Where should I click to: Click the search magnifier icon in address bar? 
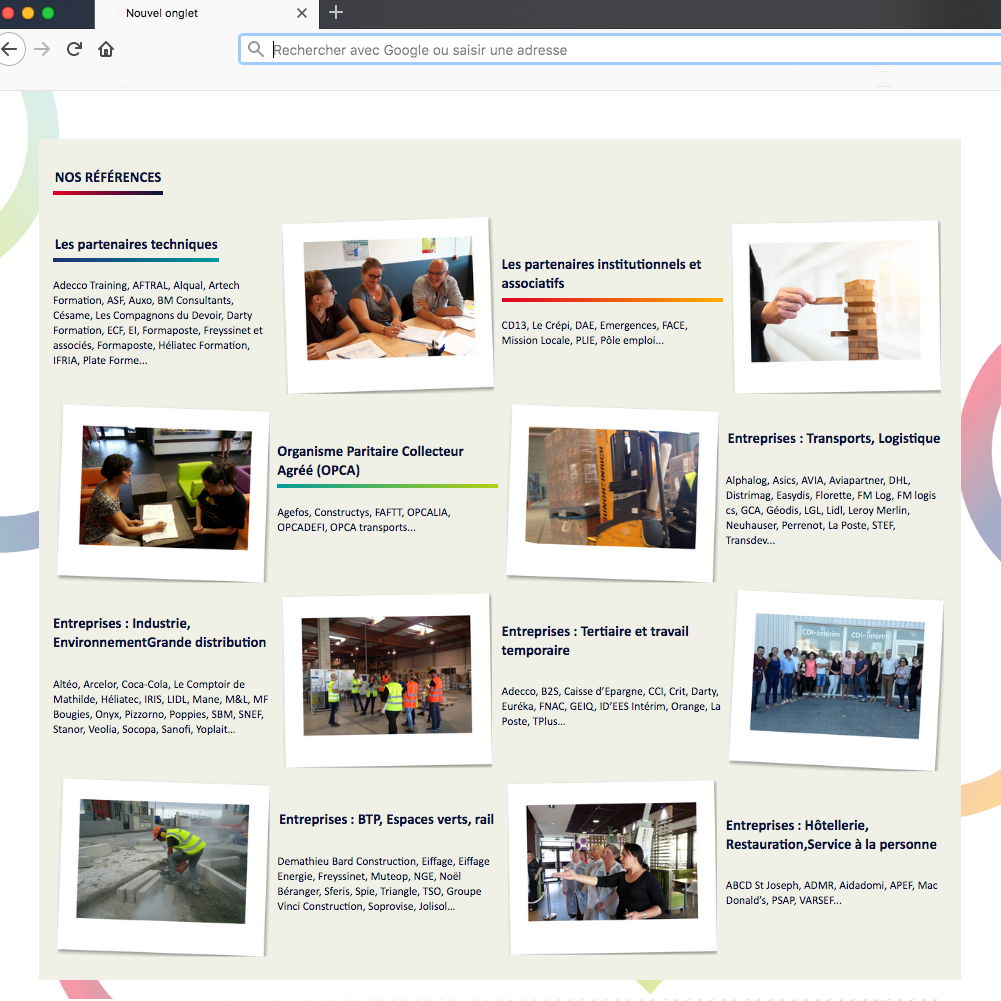255,49
